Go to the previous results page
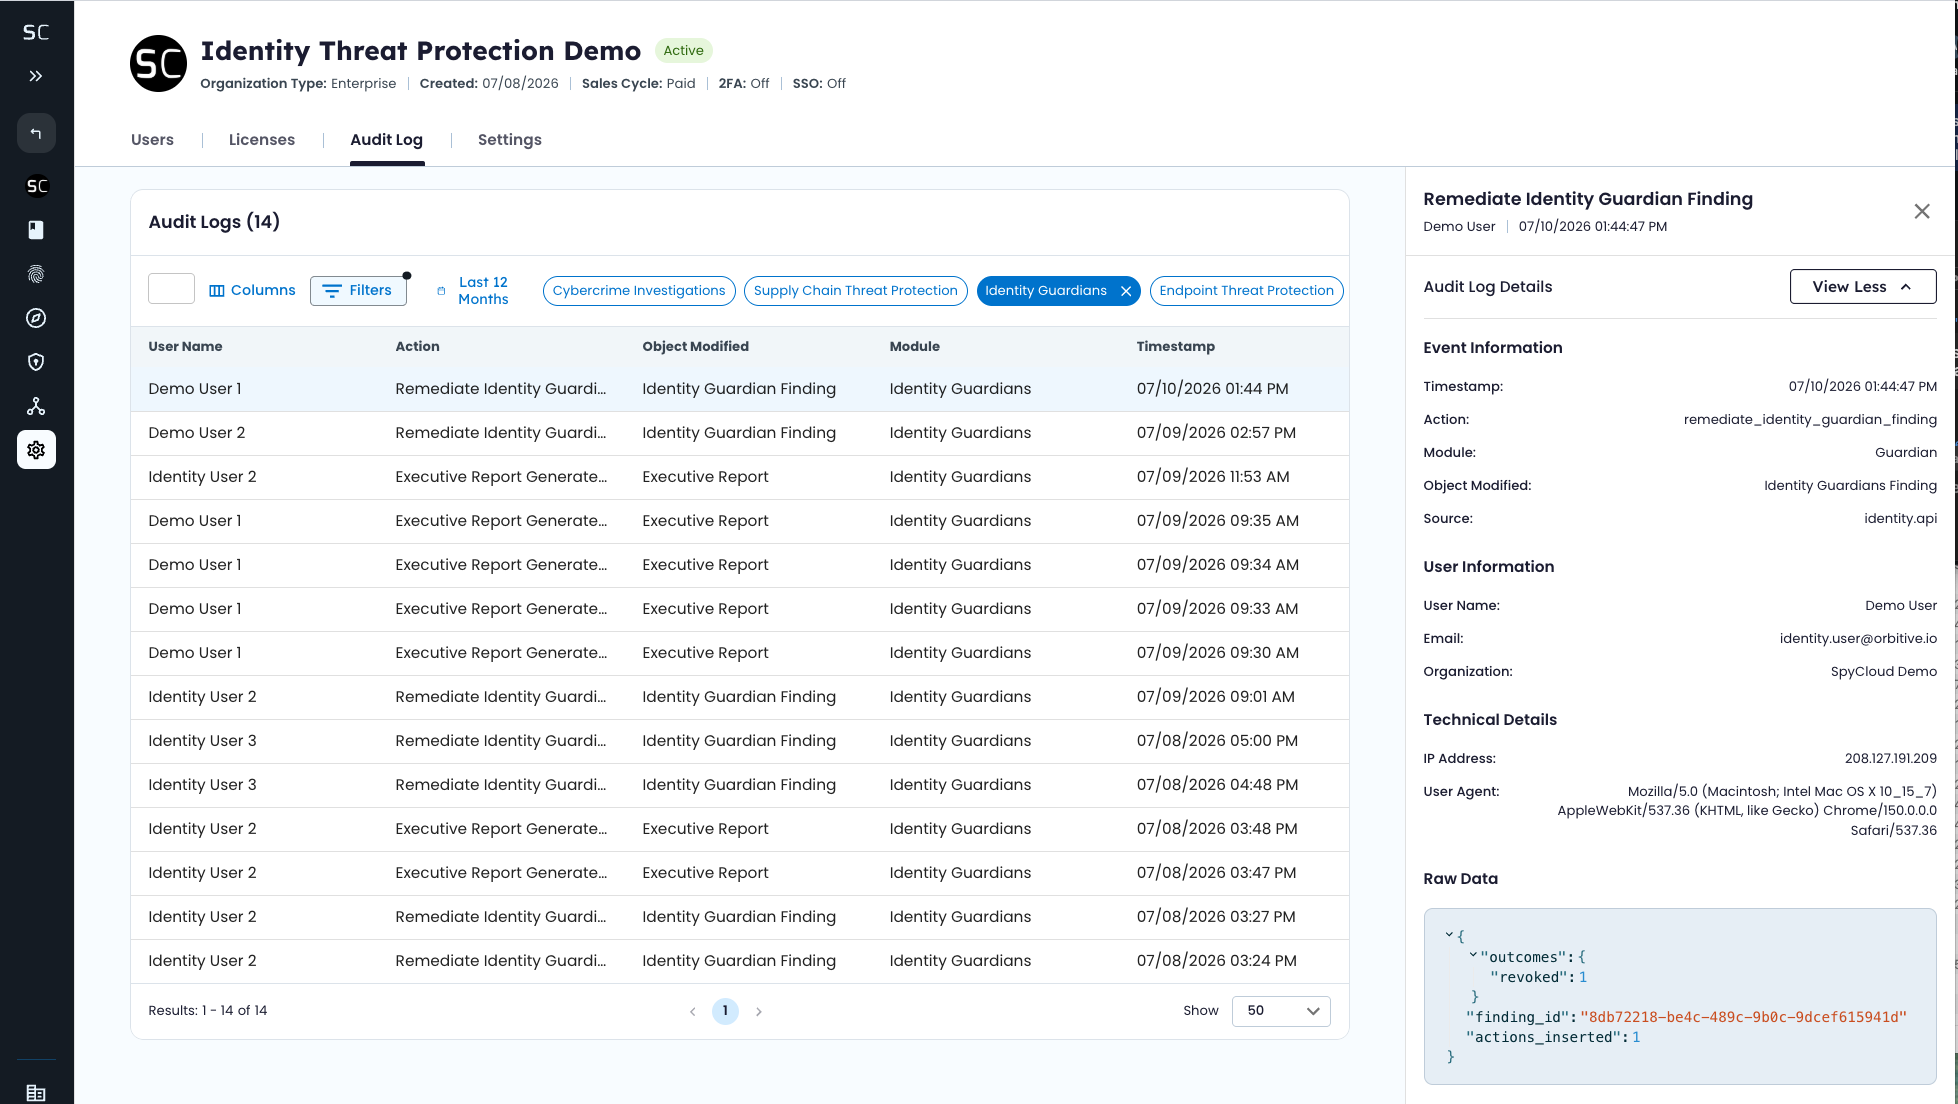 (x=692, y=1011)
